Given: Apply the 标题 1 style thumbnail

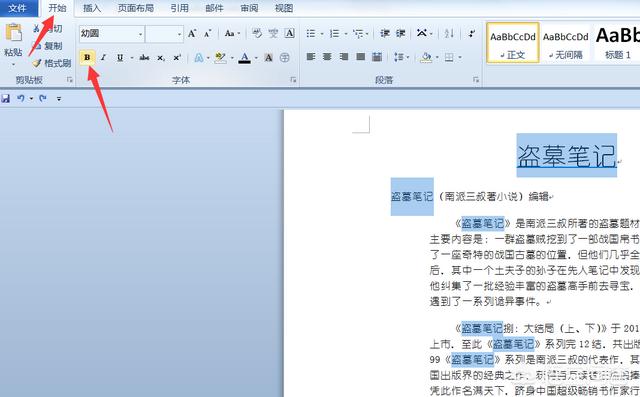Looking at the screenshot, I should (x=617, y=42).
